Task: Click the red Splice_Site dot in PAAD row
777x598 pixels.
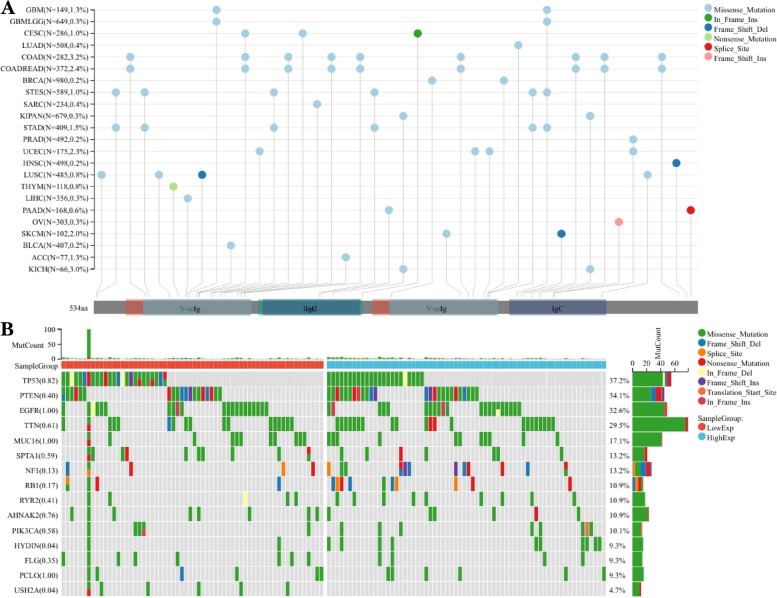Action: [691, 210]
